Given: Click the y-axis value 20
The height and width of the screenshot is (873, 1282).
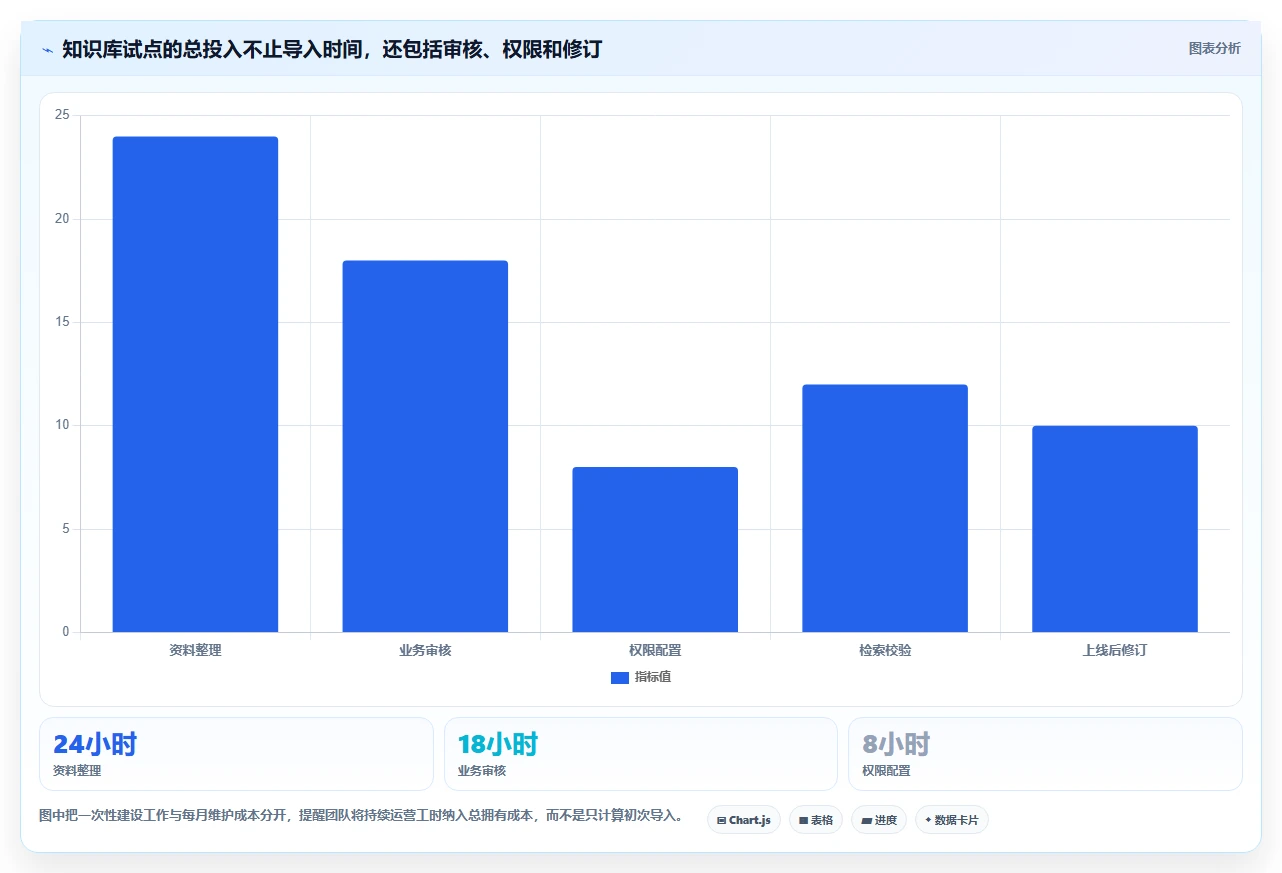Looking at the screenshot, I should (63, 219).
